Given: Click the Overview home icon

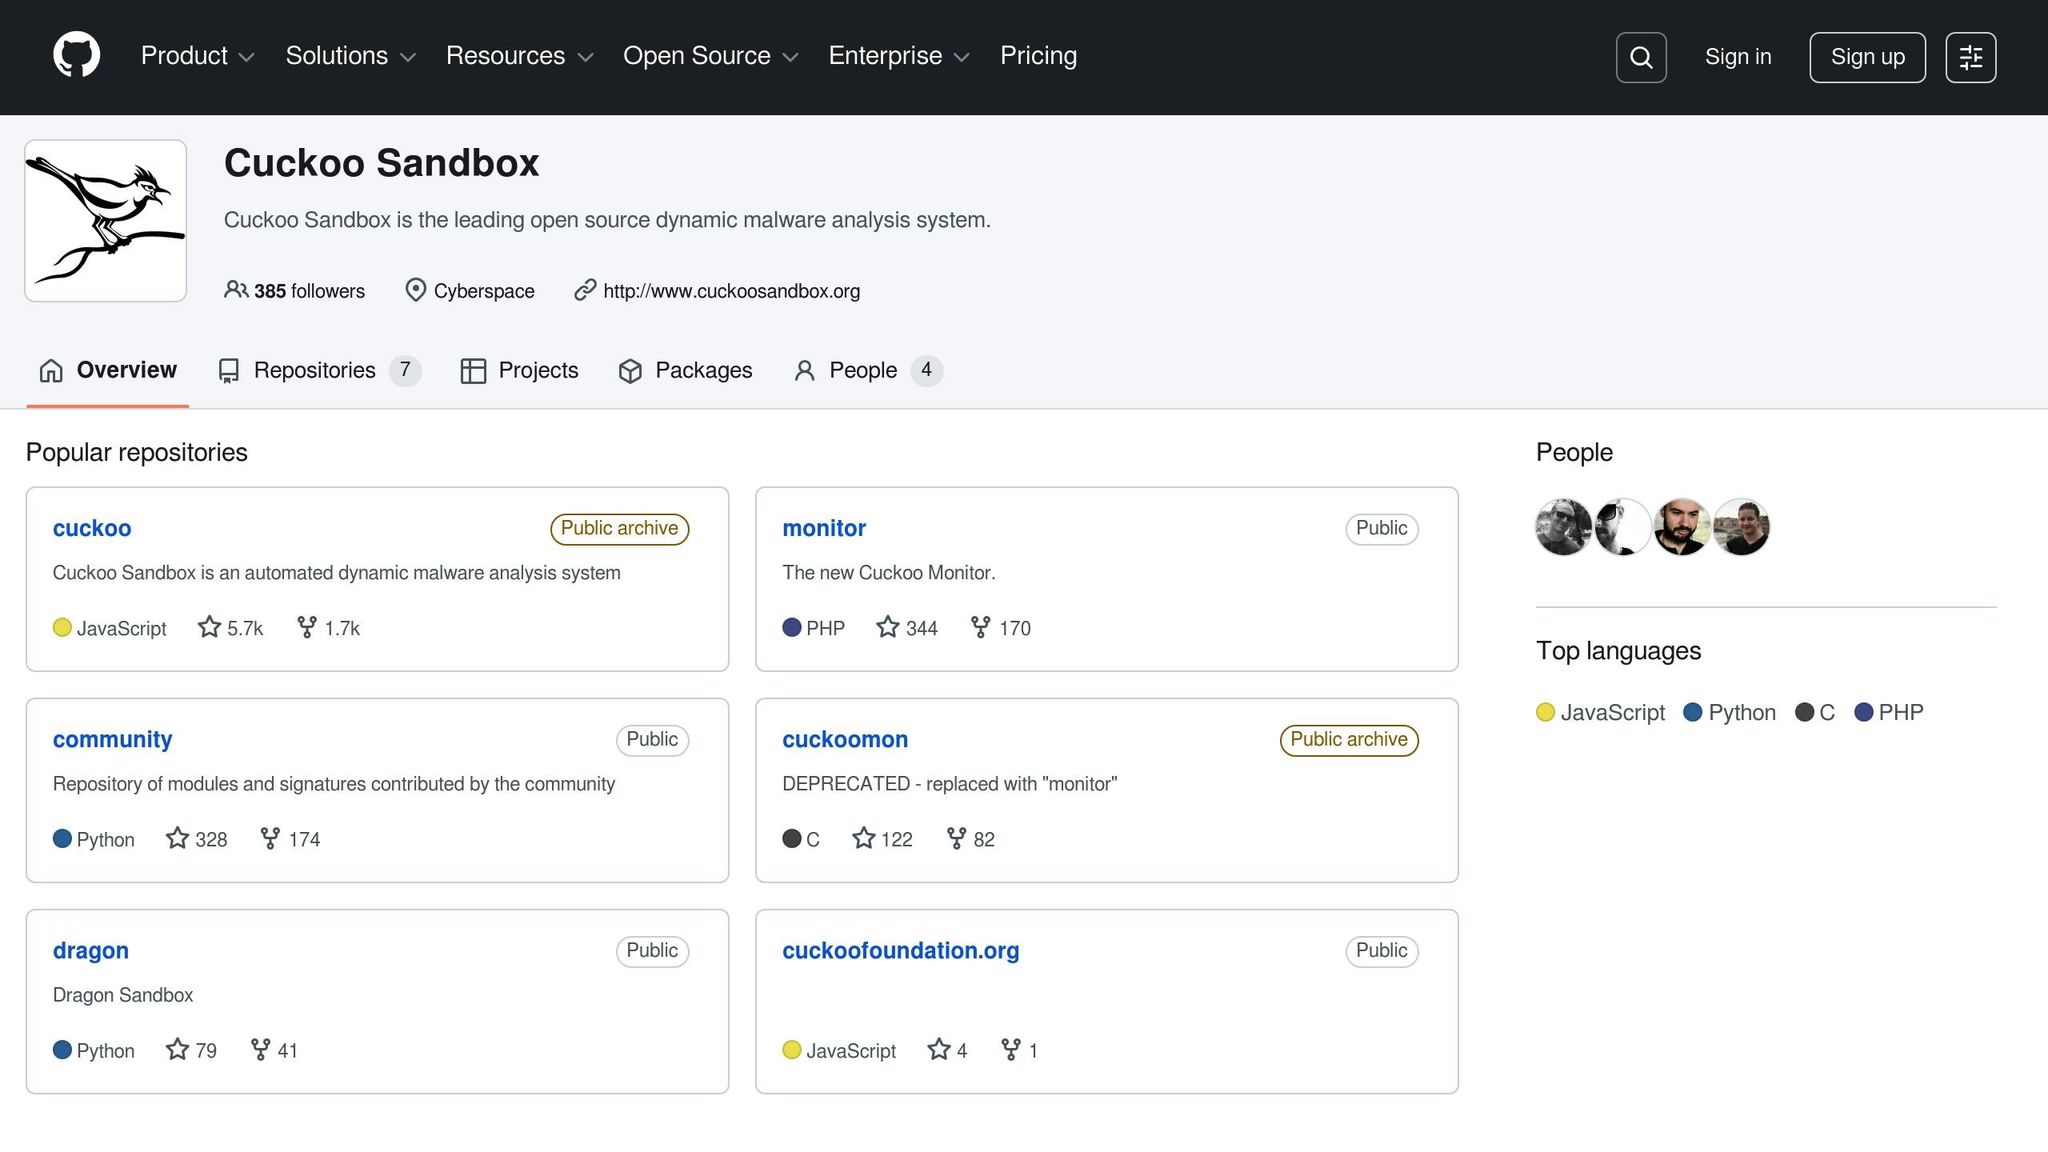Looking at the screenshot, I should (x=51, y=371).
